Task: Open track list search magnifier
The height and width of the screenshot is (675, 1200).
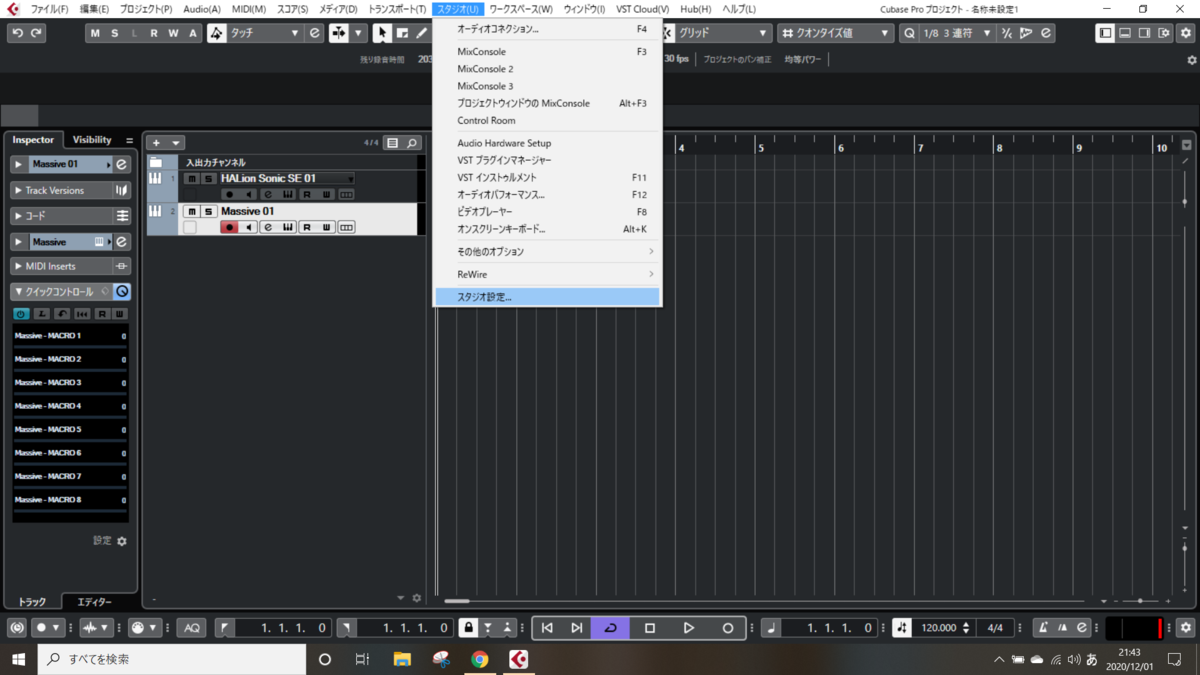Action: point(411,143)
